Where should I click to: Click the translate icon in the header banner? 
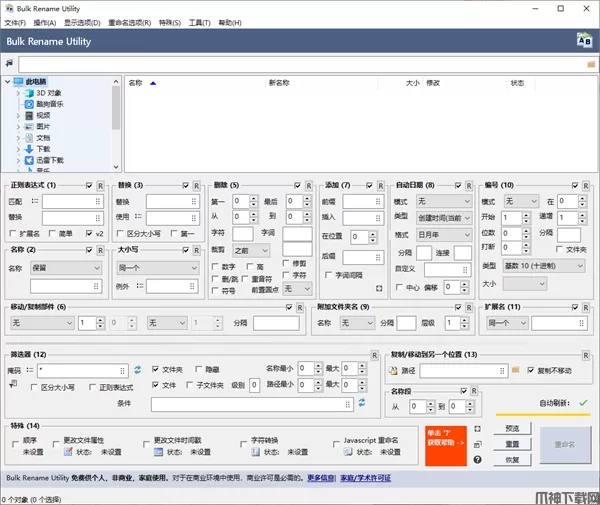click(584, 41)
